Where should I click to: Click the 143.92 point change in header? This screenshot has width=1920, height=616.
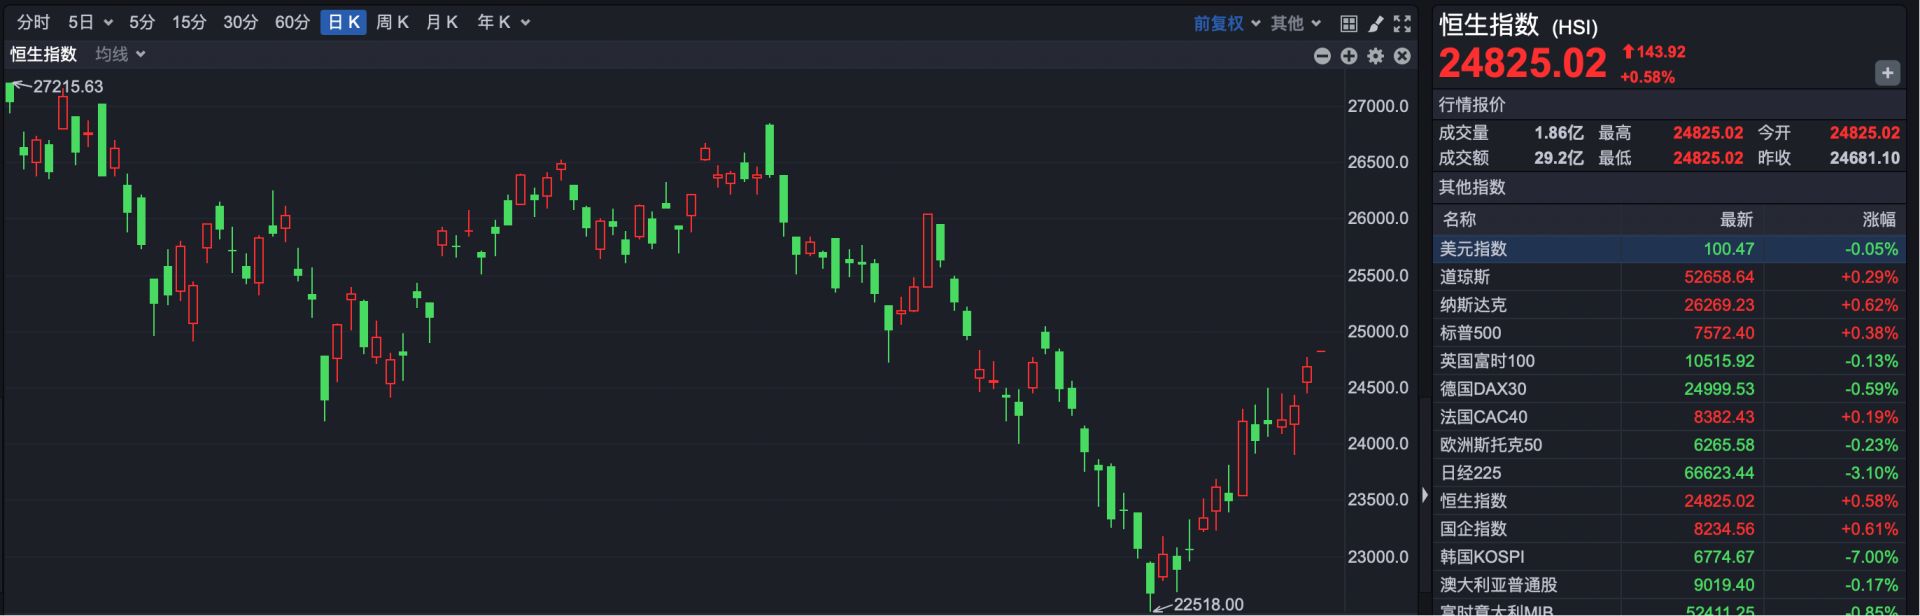tap(1661, 52)
